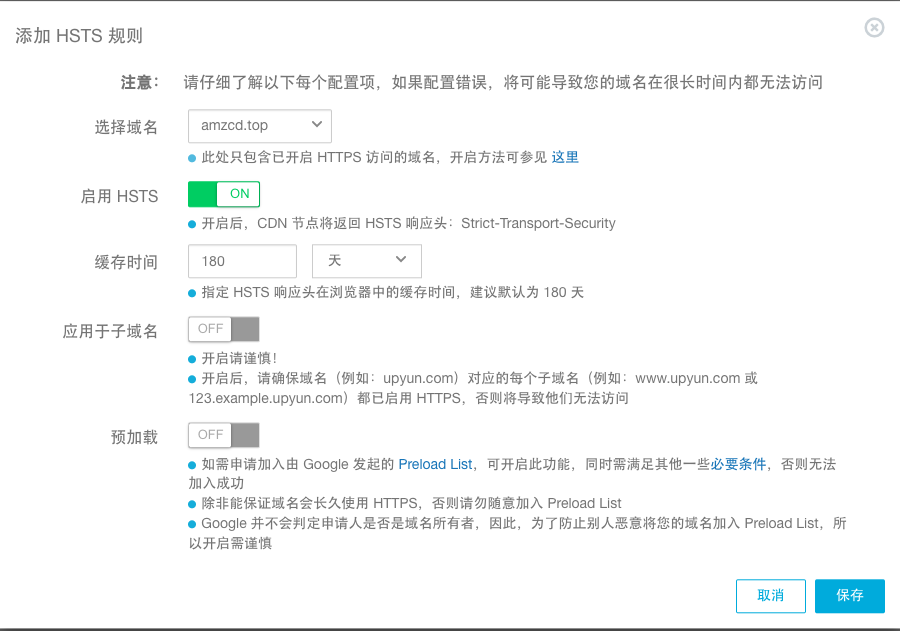900x631 pixels.
Task: Turn off the 启用 HSTS switch
Action: tap(224, 194)
